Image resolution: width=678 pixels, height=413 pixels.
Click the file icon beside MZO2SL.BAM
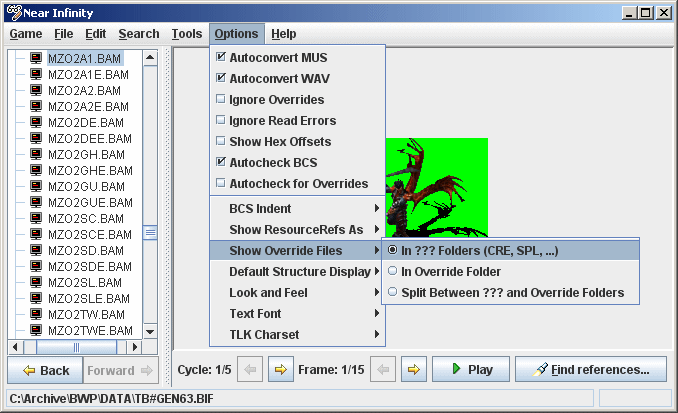(x=36, y=282)
